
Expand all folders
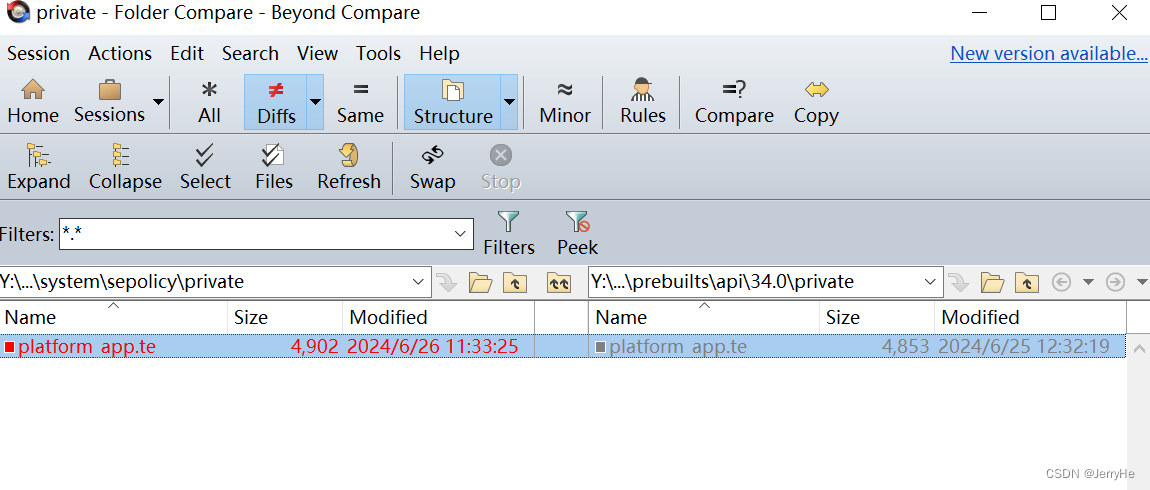pos(39,167)
